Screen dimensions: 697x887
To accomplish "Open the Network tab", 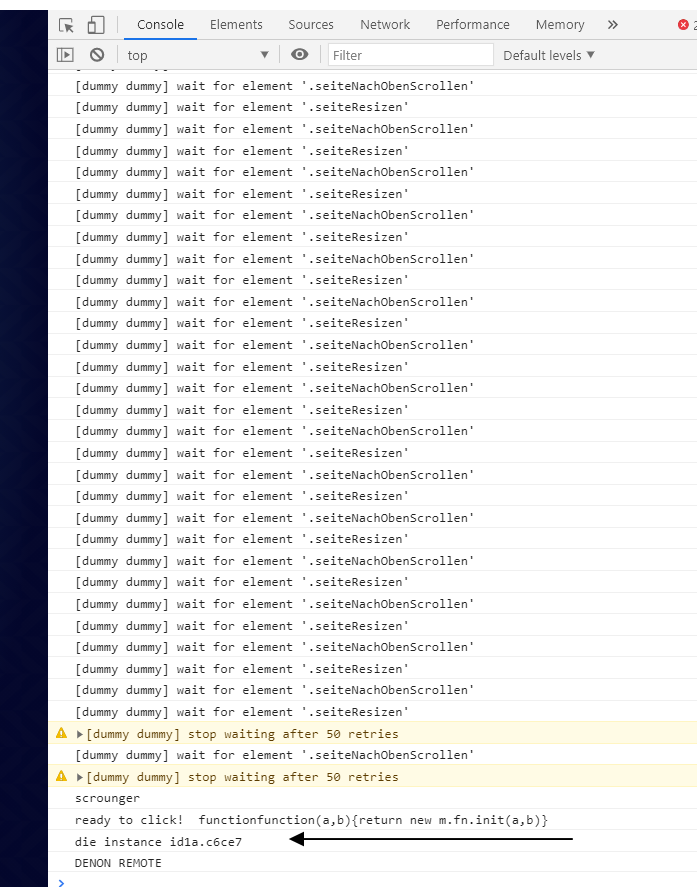I will tap(385, 25).
